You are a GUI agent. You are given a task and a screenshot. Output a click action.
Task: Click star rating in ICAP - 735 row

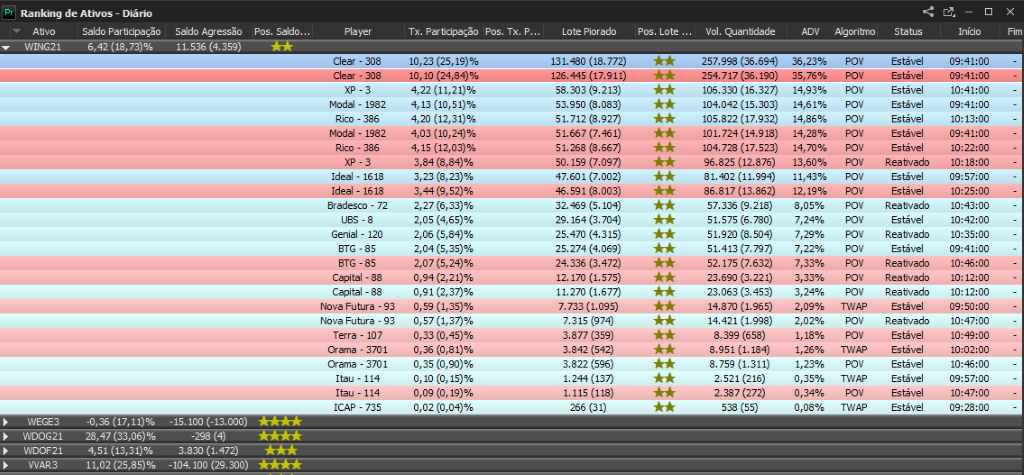[664, 407]
